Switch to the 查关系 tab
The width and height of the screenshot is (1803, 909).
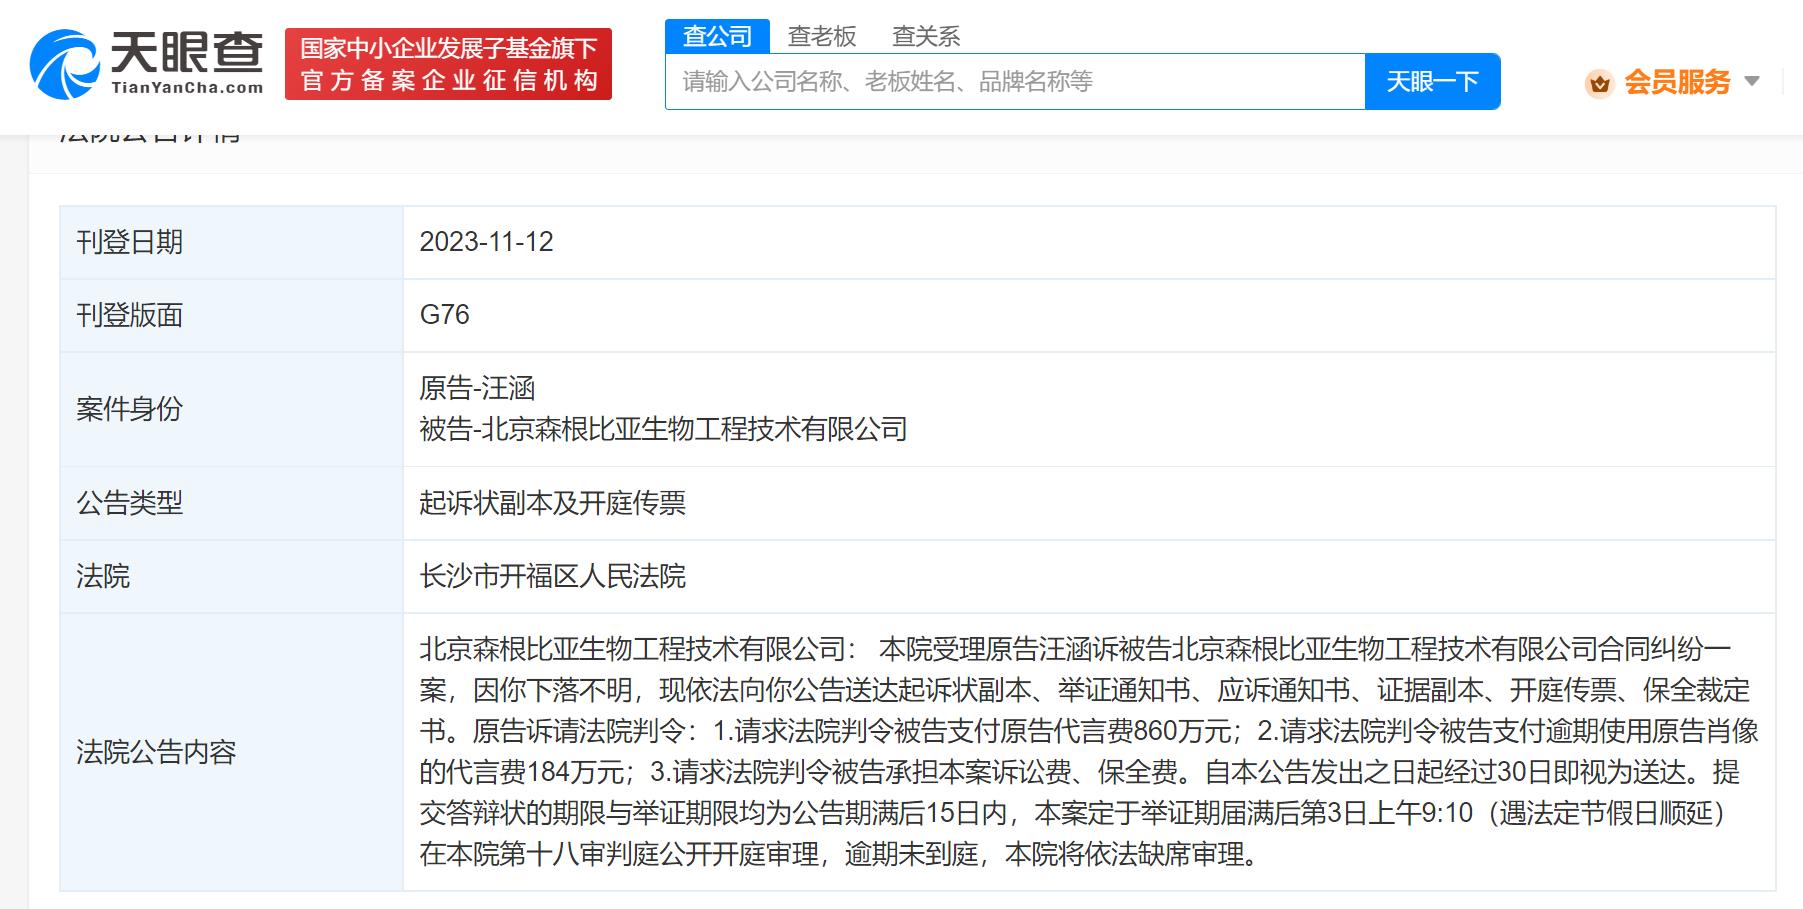click(x=926, y=37)
